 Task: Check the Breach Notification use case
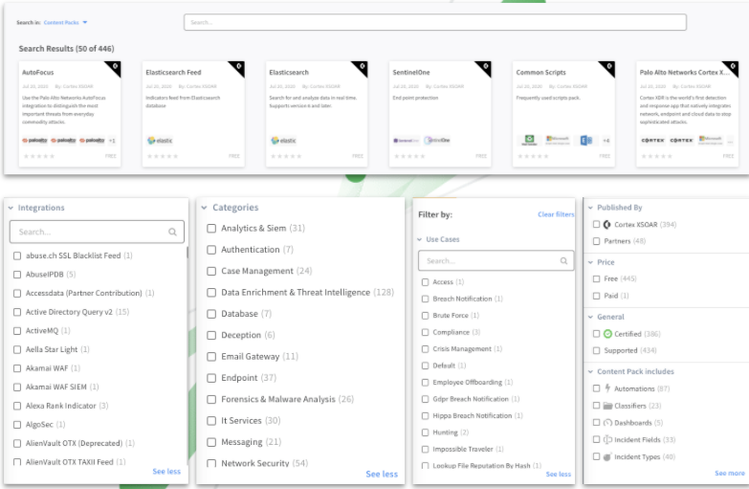(x=425, y=299)
